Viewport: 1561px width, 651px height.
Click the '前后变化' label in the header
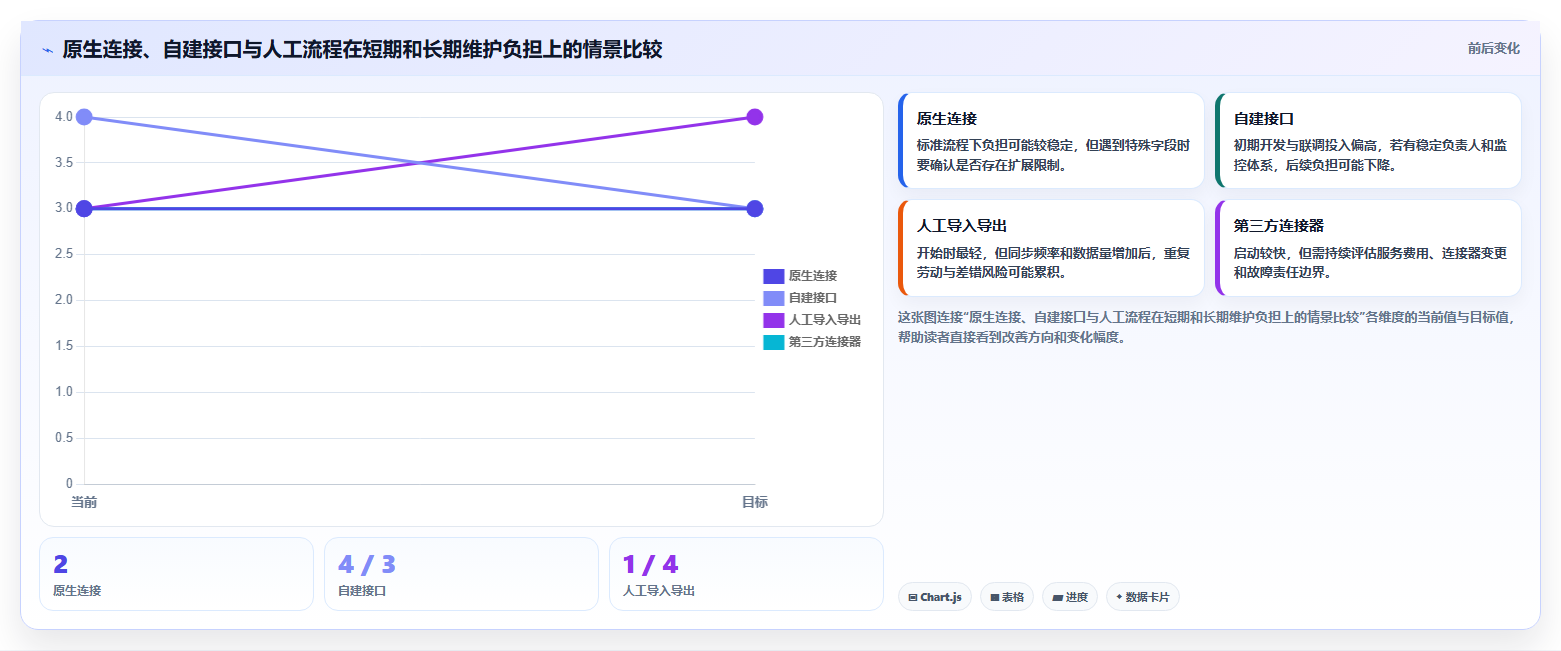pos(1493,49)
